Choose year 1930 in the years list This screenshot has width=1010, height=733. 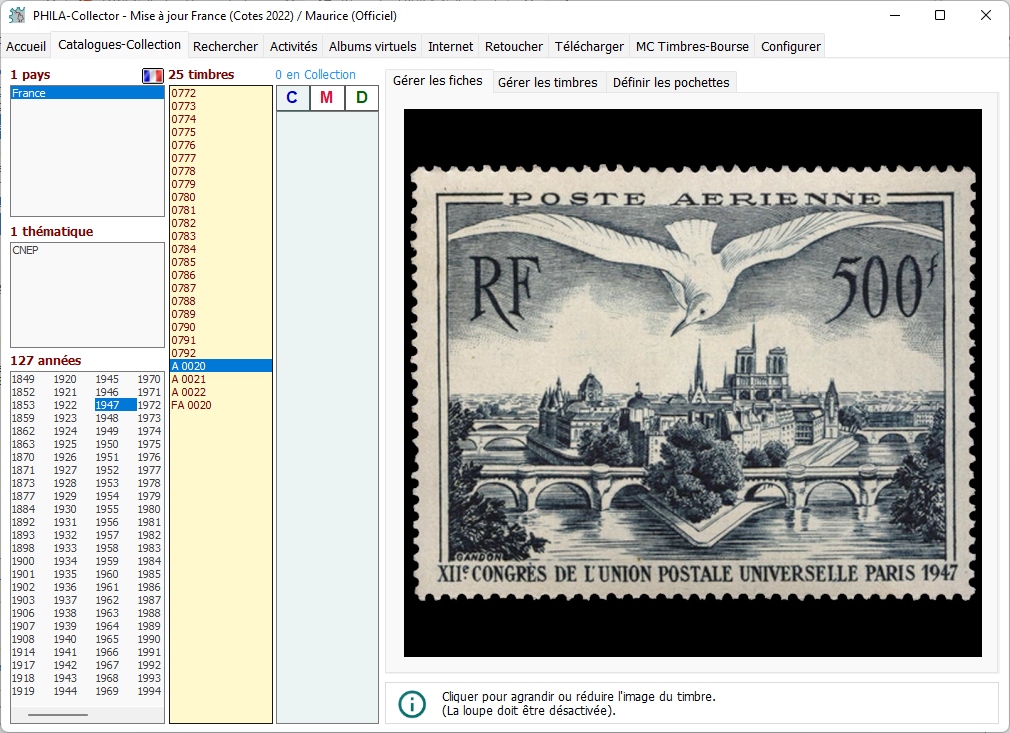coord(65,509)
